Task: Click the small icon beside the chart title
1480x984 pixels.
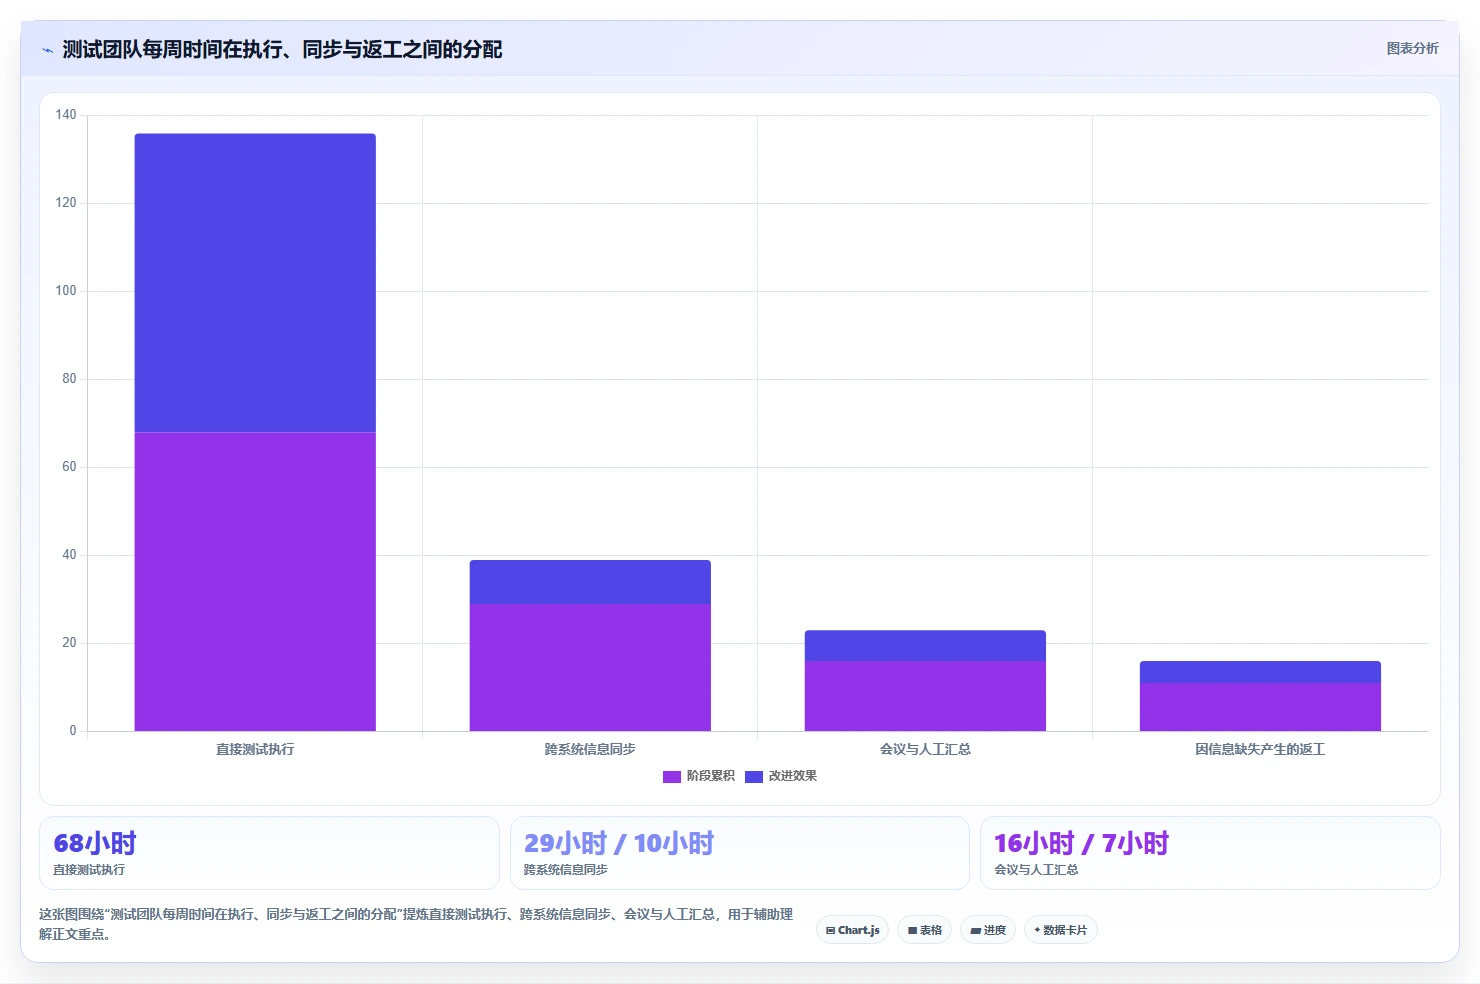Action: click(x=47, y=50)
